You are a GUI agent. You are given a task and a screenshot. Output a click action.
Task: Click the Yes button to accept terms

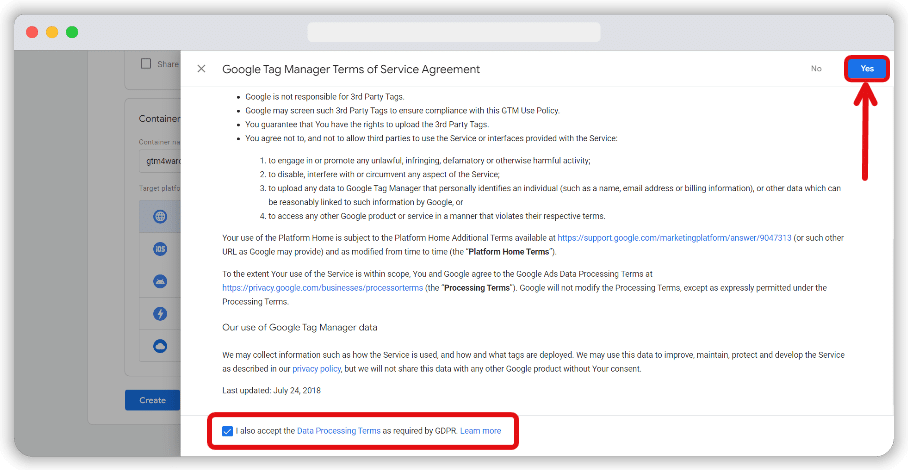(x=867, y=68)
